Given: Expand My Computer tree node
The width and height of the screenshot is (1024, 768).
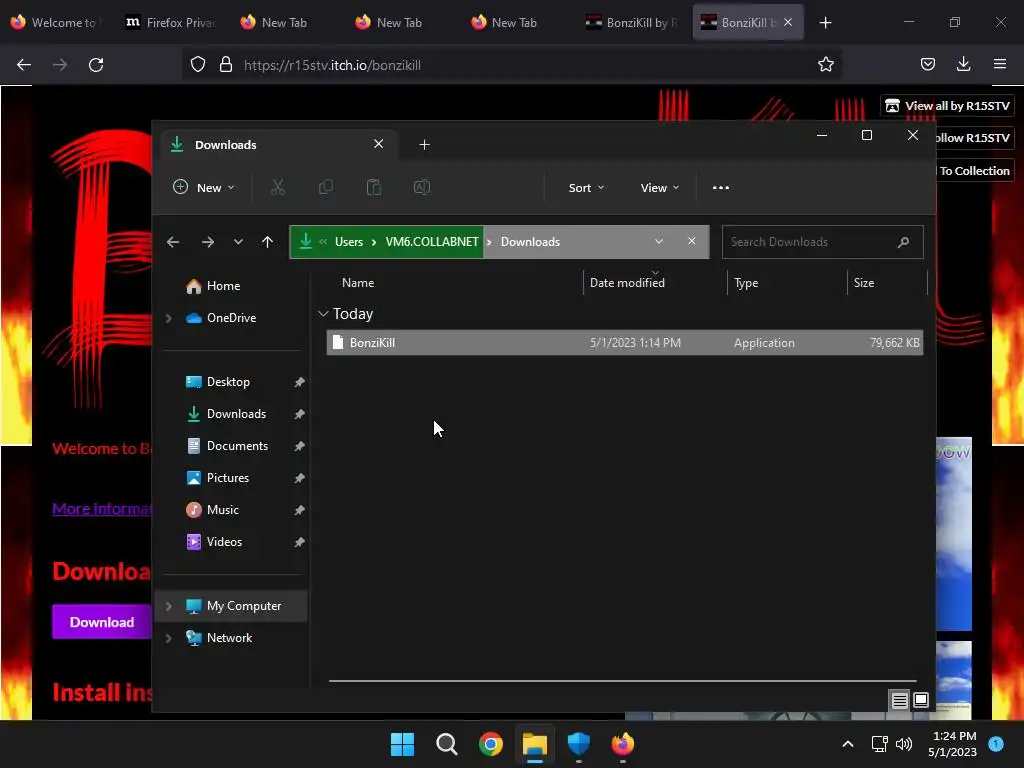Looking at the screenshot, I should click(168, 606).
